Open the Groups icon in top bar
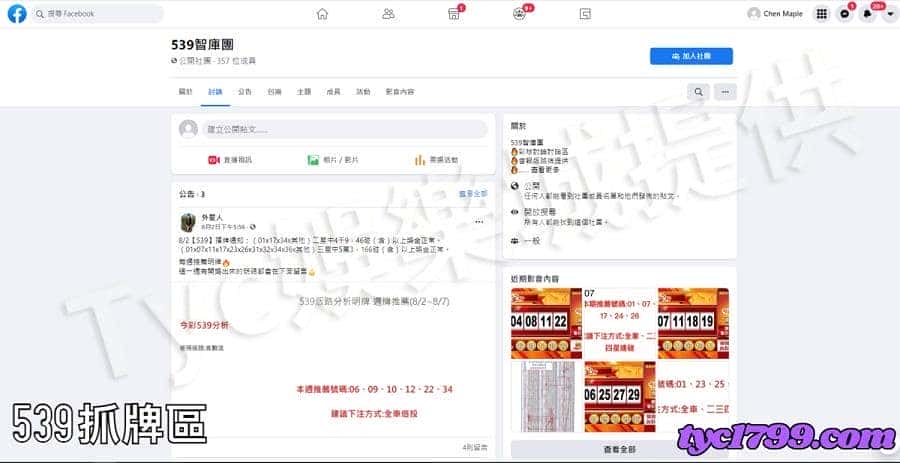Image resolution: width=900 pixels, height=463 pixels. [x=519, y=14]
